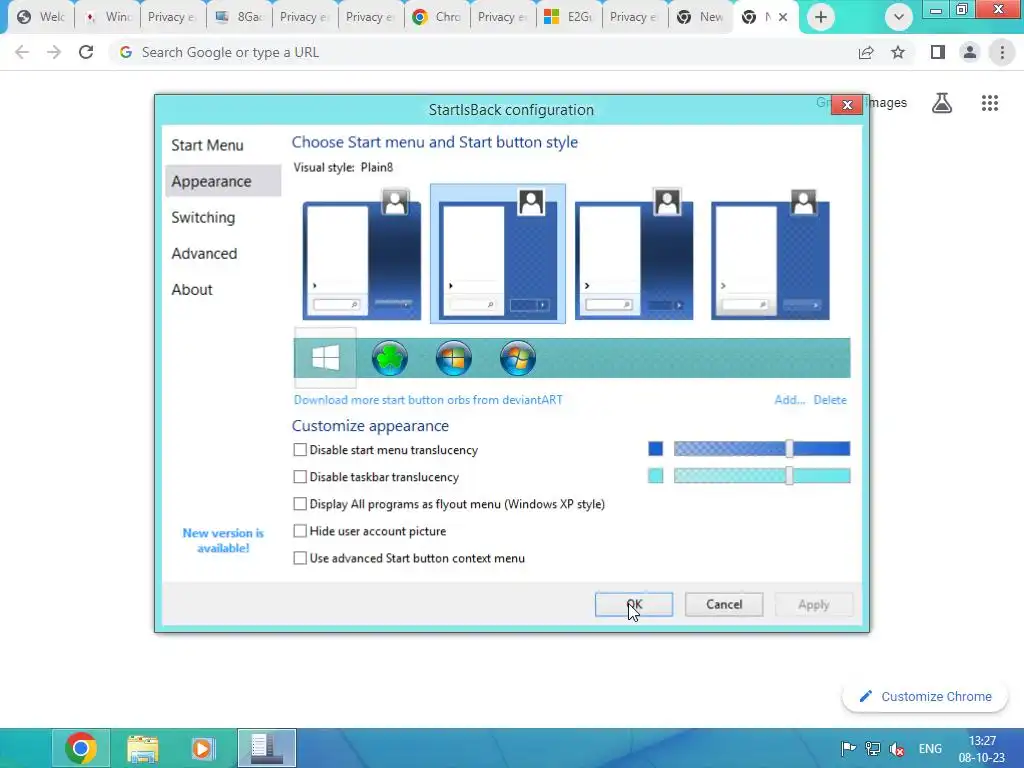Select the Windows 7 style start orb
Viewport: 1024px width, 768px height.
pyautogui.click(x=518, y=358)
